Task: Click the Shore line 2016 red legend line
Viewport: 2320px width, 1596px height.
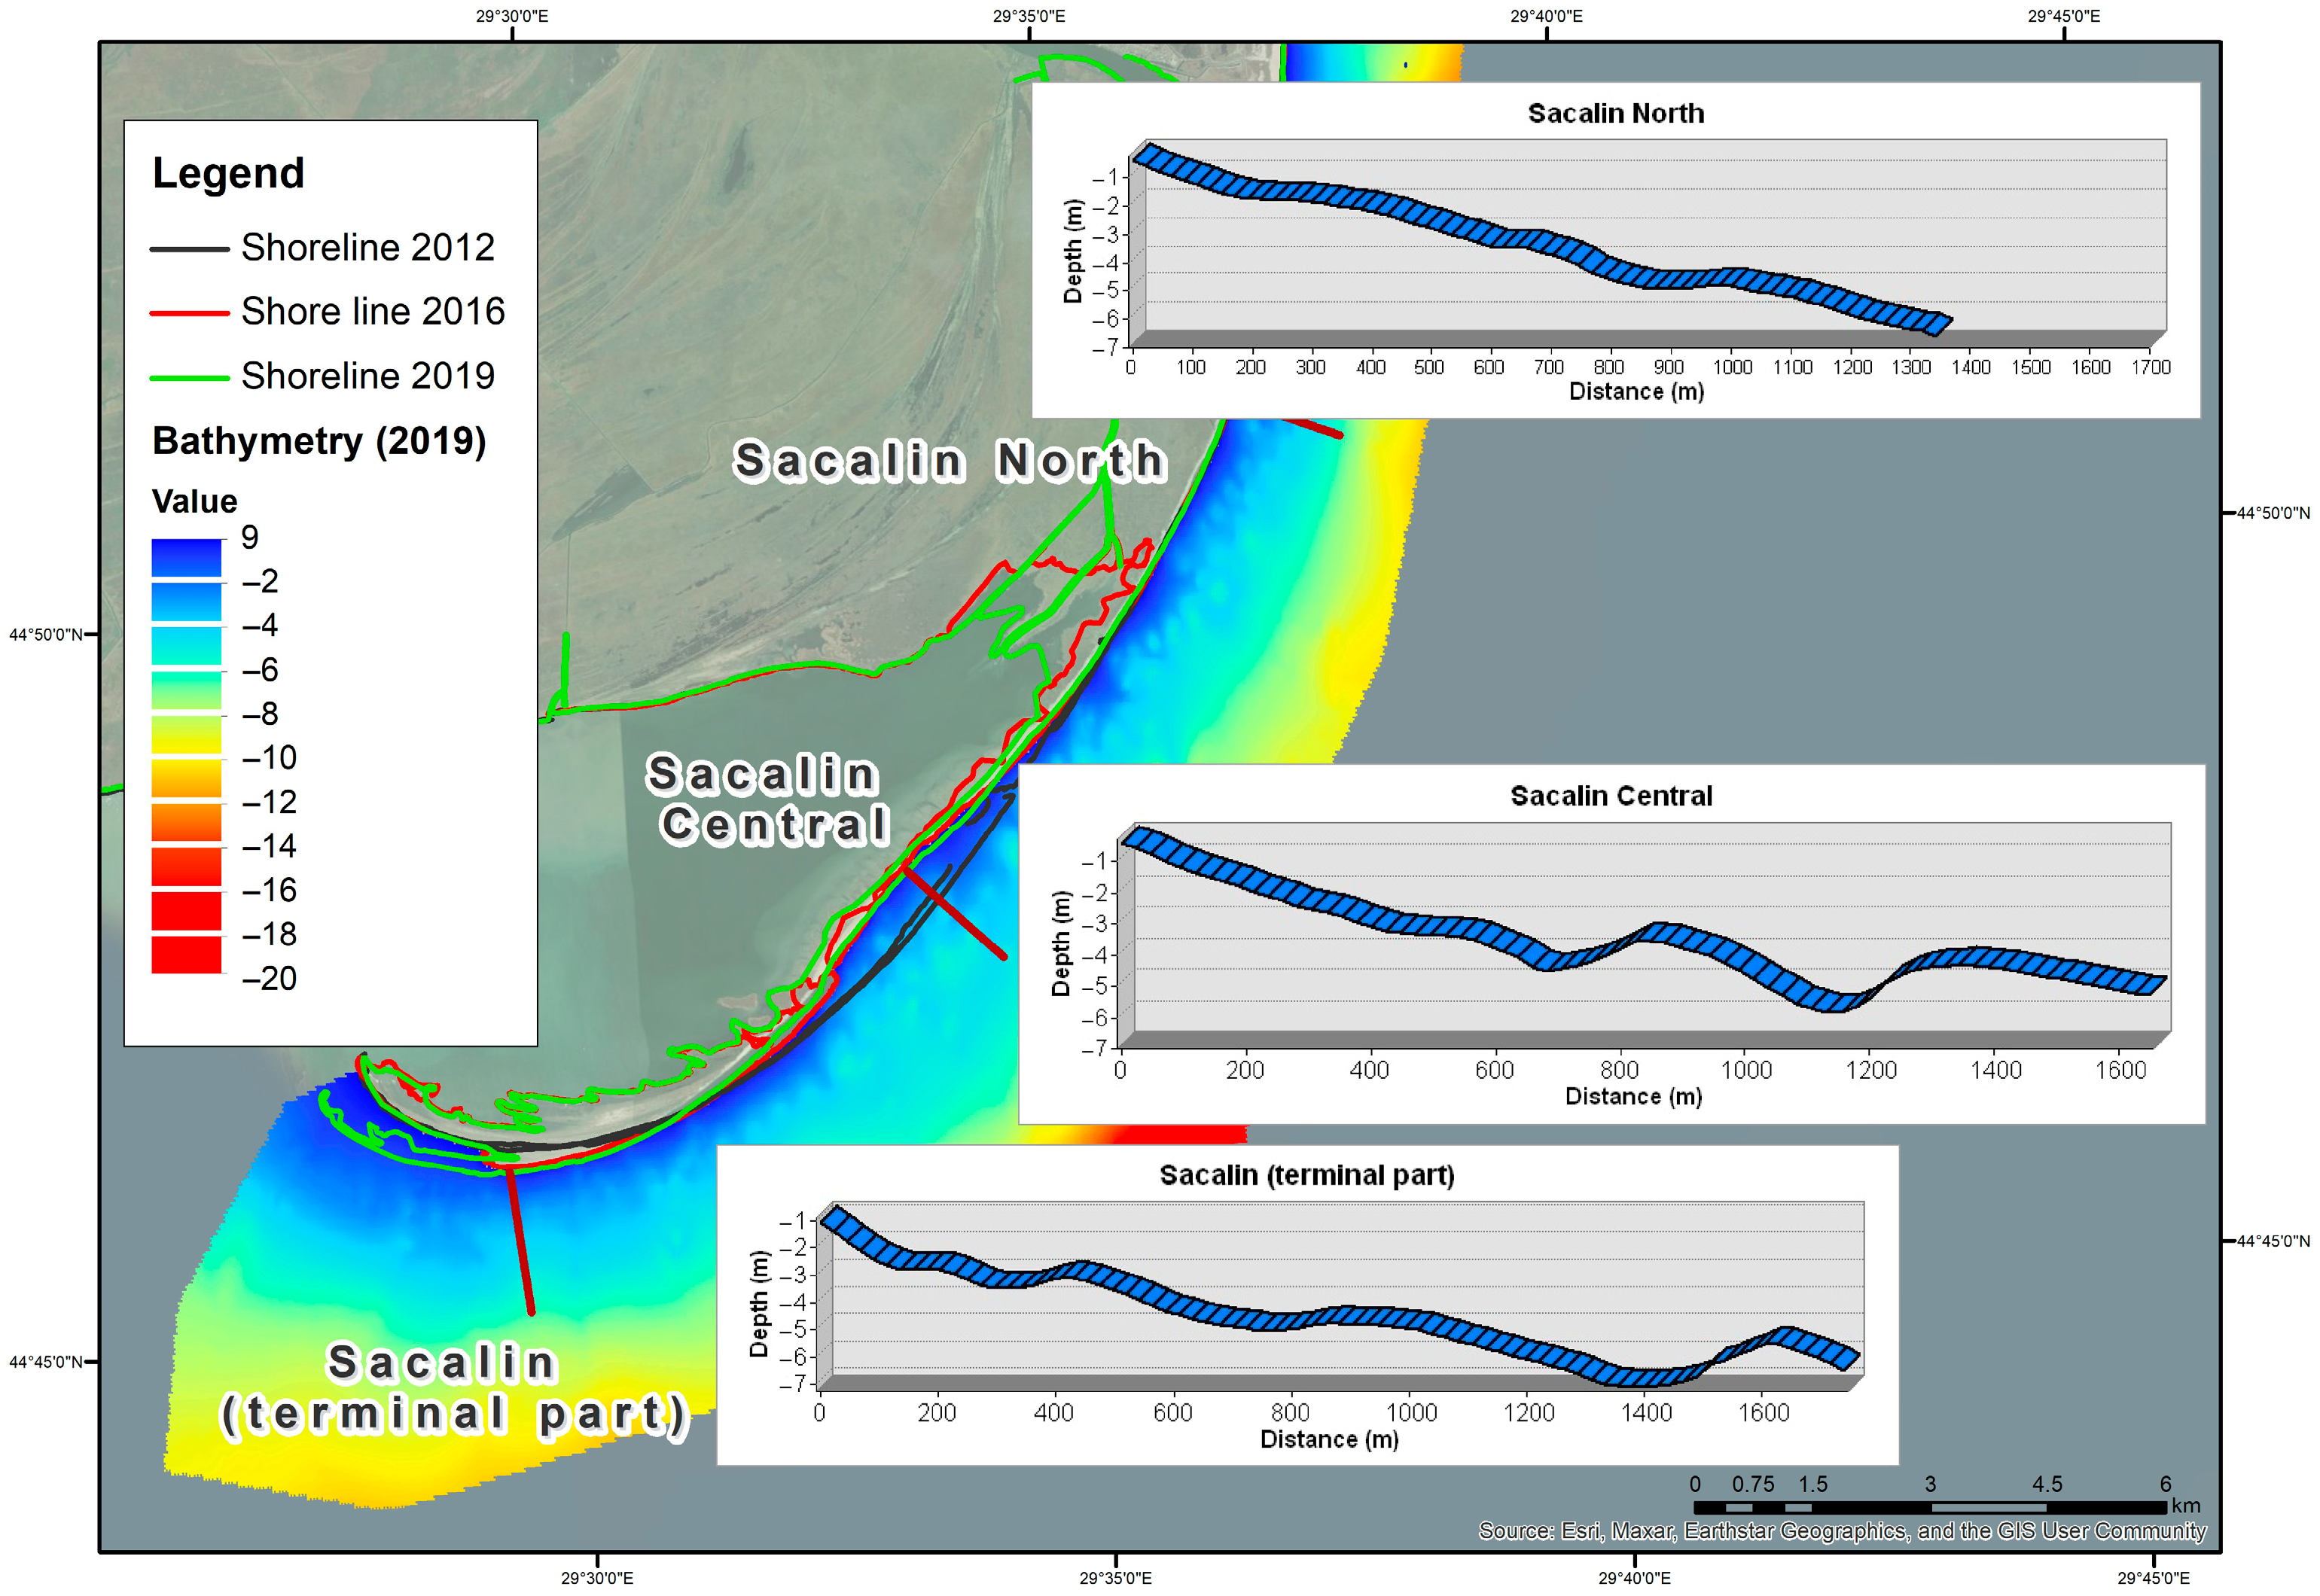Action: (x=189, y=313)
